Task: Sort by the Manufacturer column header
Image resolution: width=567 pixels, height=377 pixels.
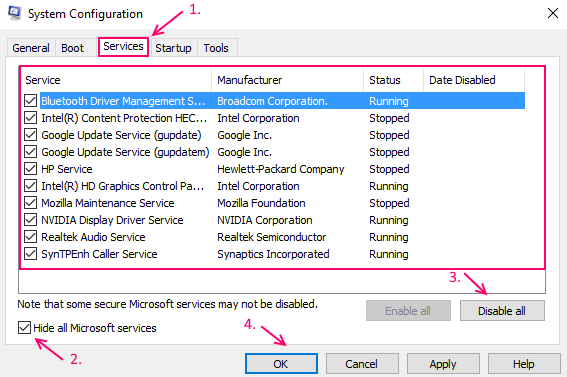Action: point(288,80)
